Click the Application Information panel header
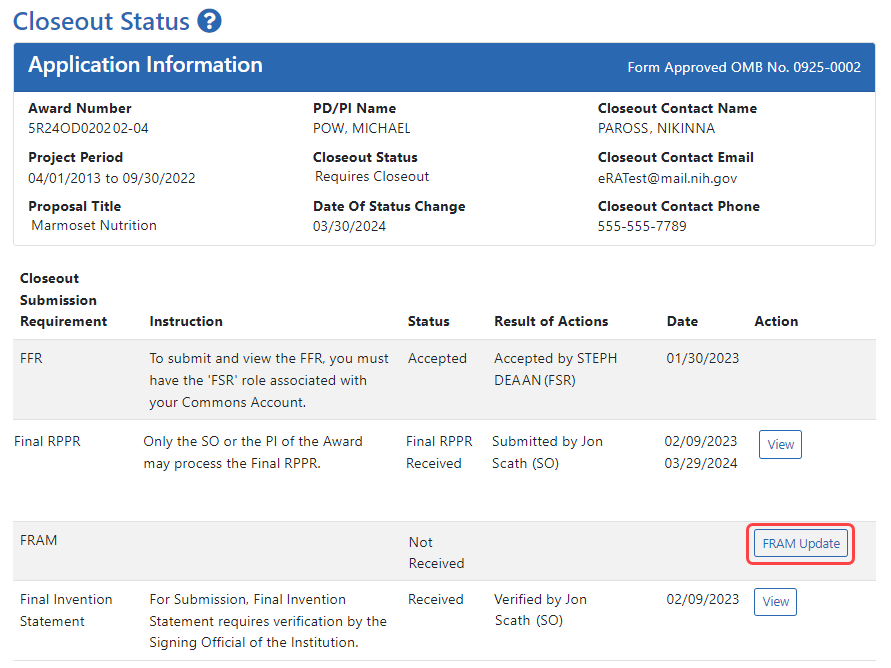891x668 pixels. pos(146,66)
